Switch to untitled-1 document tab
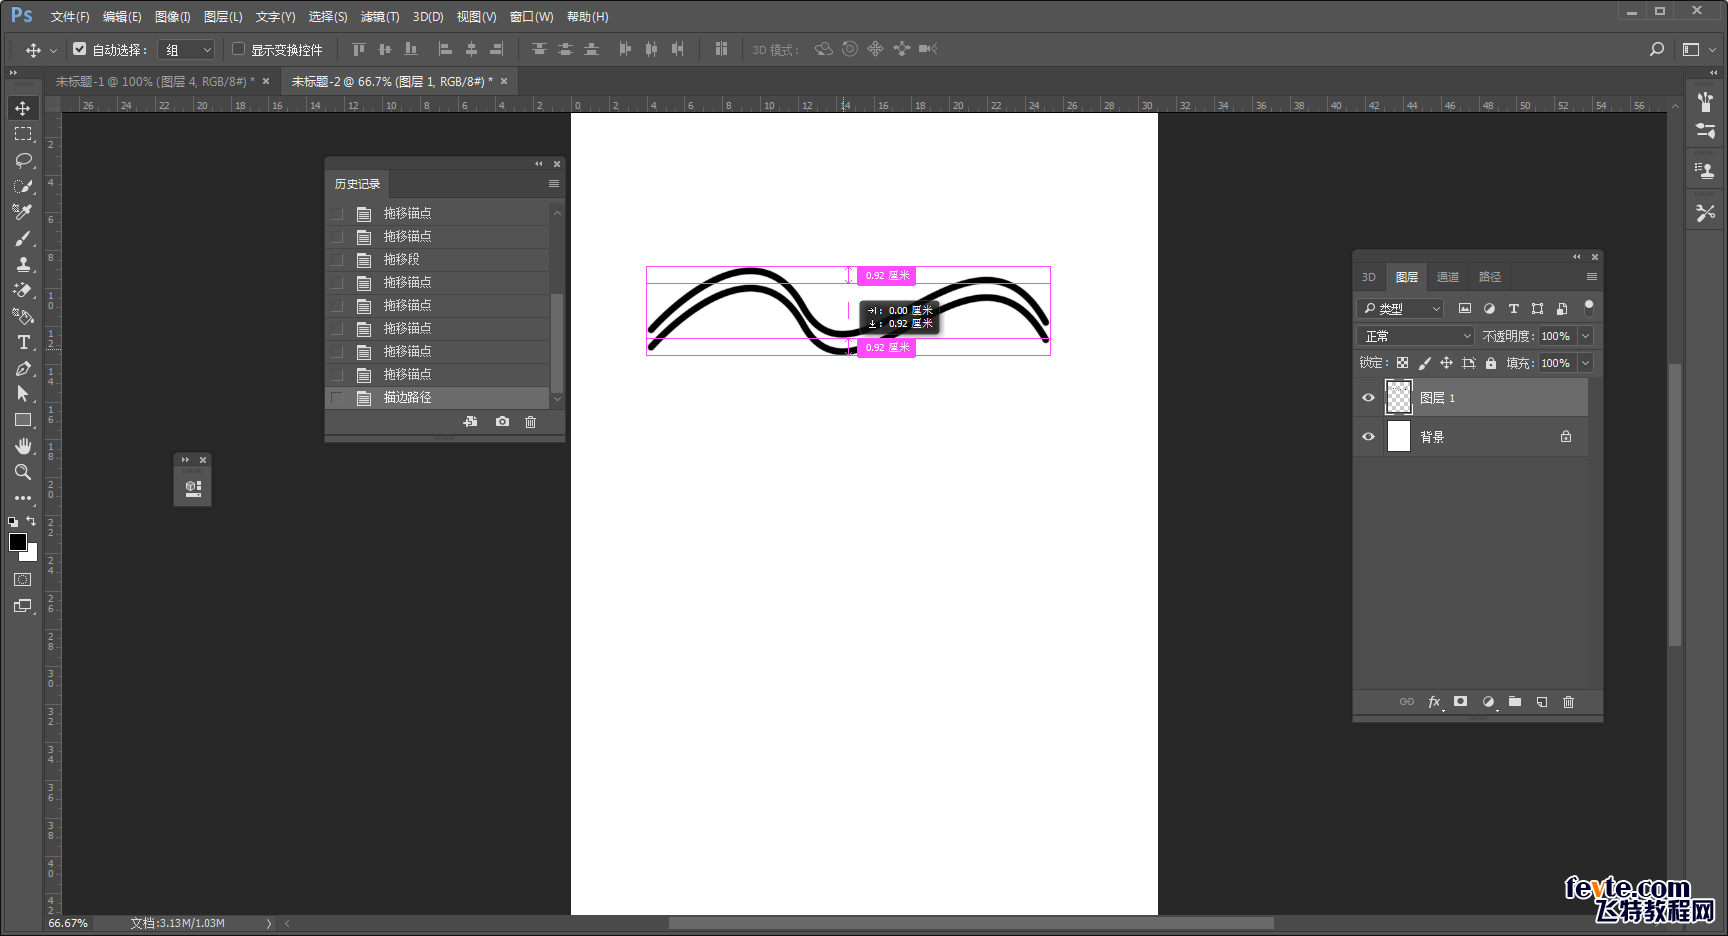The image size is (1728, 936). tap(155, 82)
